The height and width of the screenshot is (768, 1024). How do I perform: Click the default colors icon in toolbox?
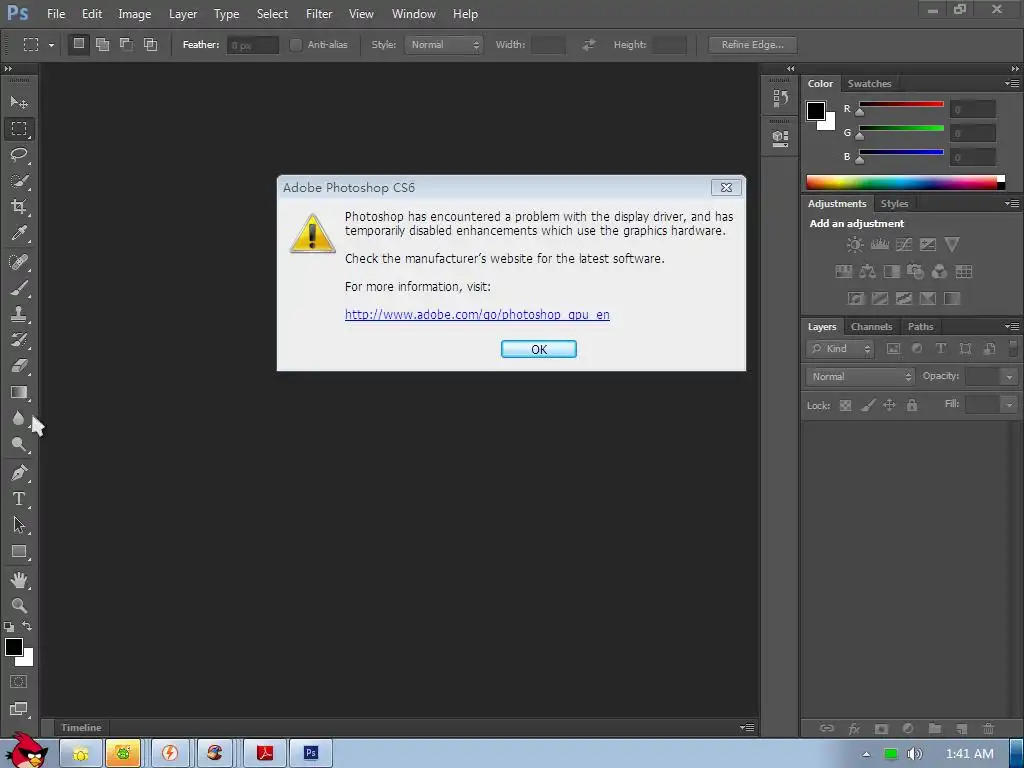coord(8,627)
